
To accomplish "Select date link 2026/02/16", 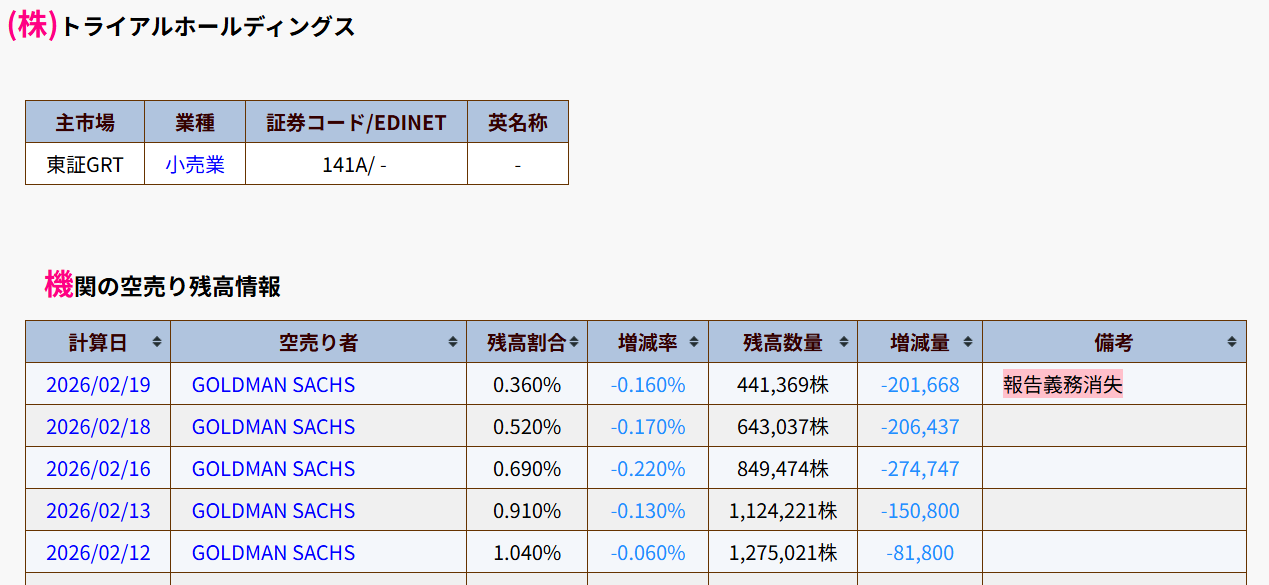I will point(98,469).
